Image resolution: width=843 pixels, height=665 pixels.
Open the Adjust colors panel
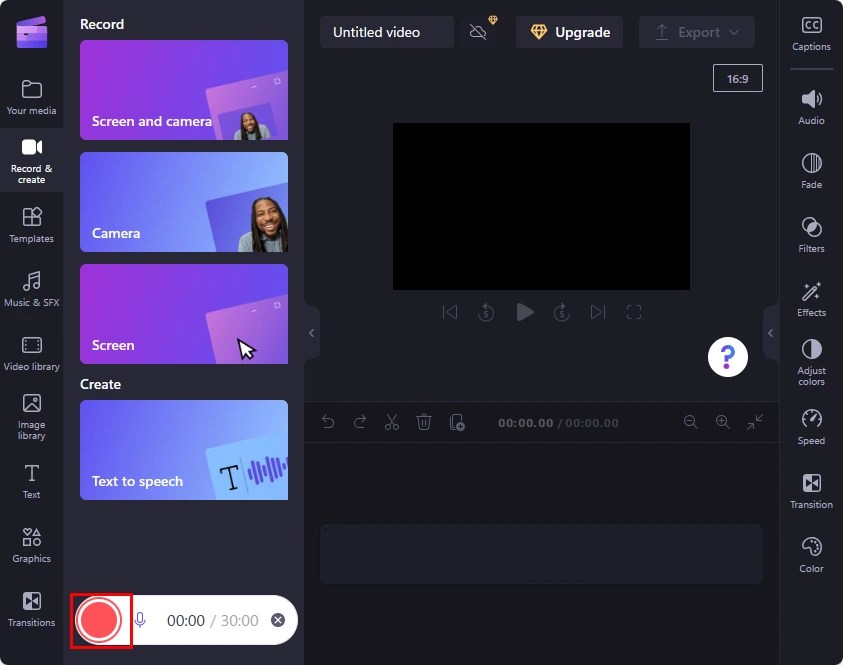point(810,362)
